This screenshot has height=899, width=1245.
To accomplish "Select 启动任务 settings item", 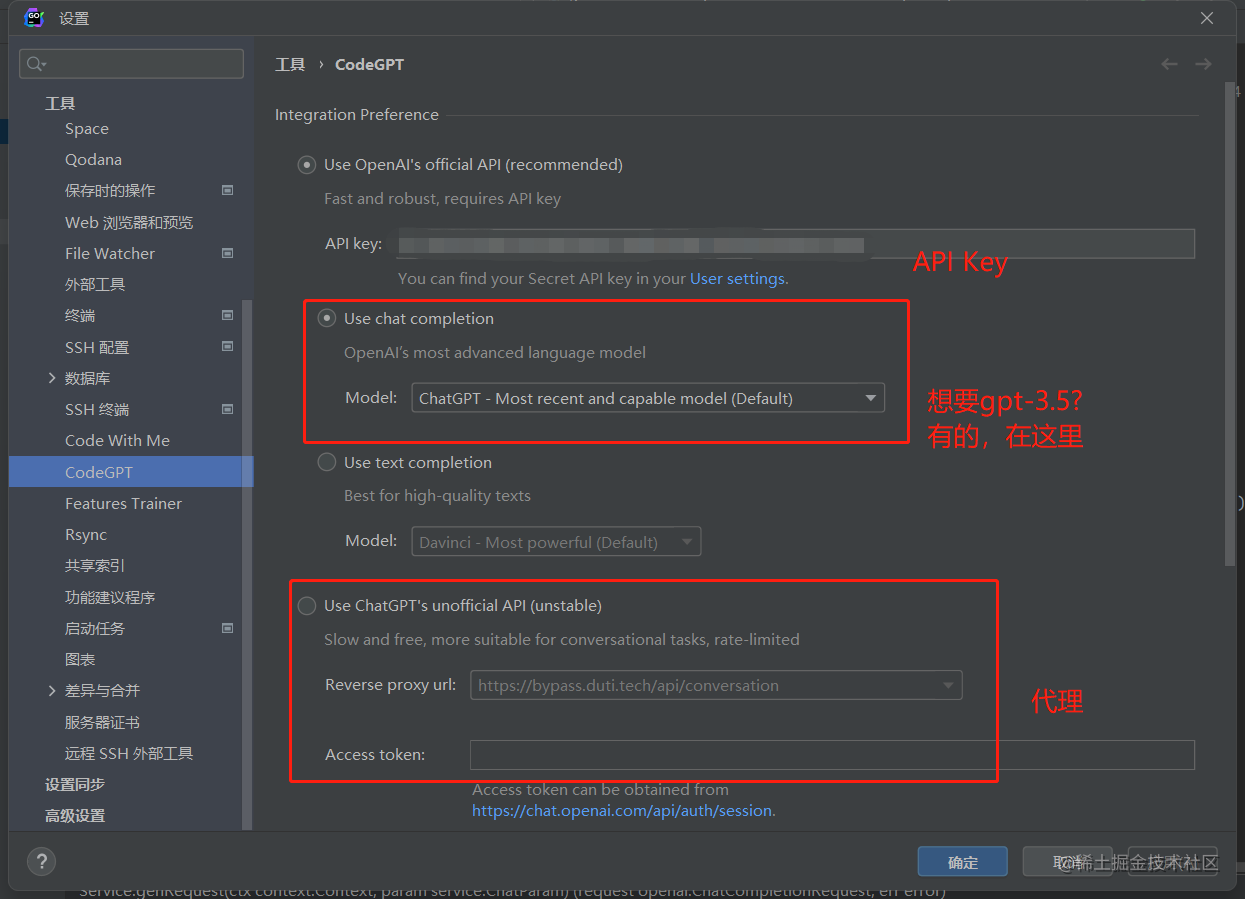I will point(95,629).
